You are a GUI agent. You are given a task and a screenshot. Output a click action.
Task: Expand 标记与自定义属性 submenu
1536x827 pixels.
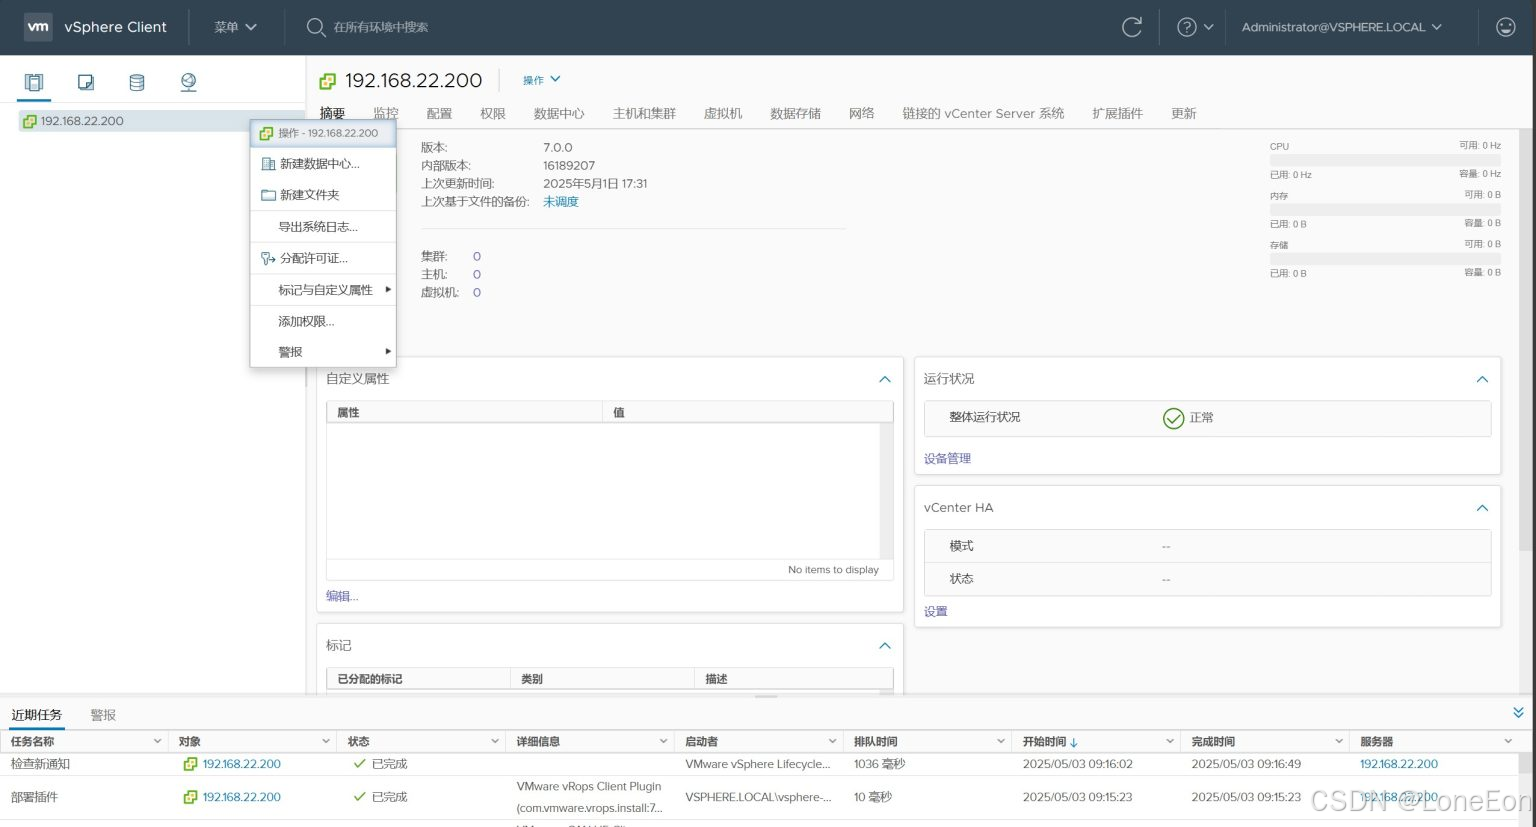323,290
